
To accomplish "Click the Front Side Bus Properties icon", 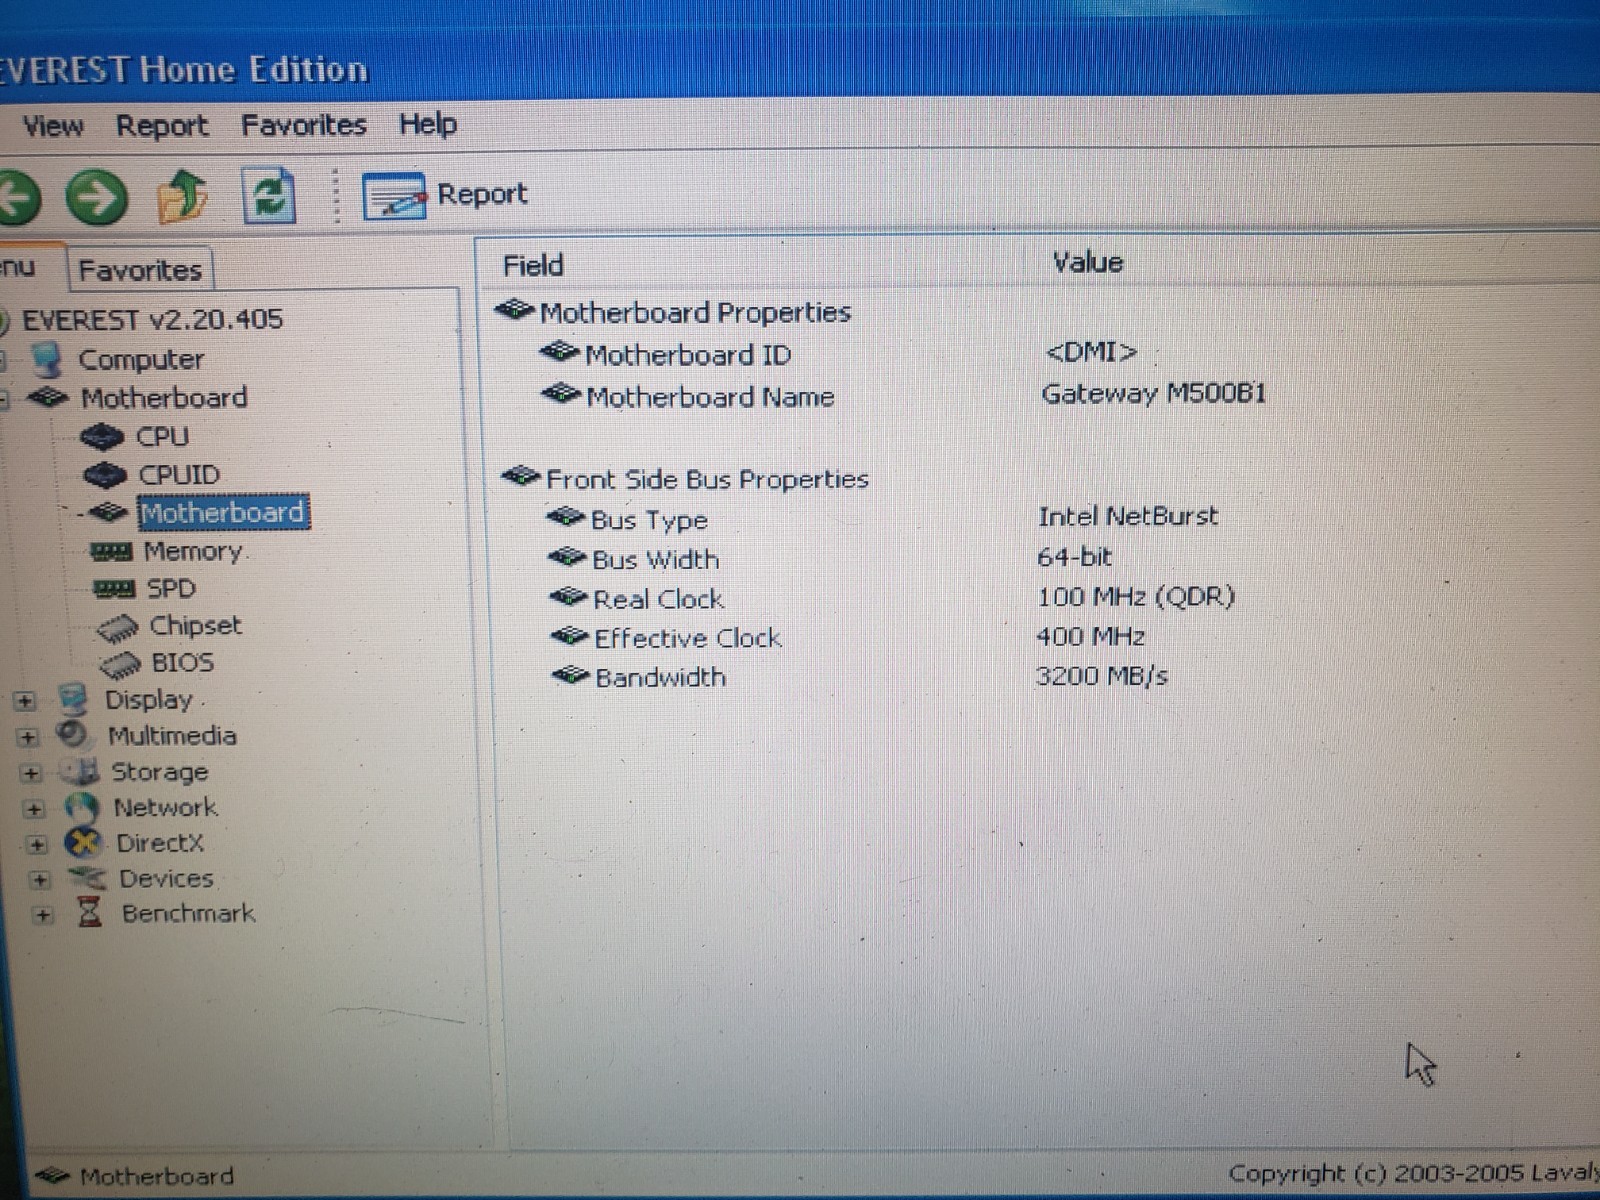I will pos(520,476).
